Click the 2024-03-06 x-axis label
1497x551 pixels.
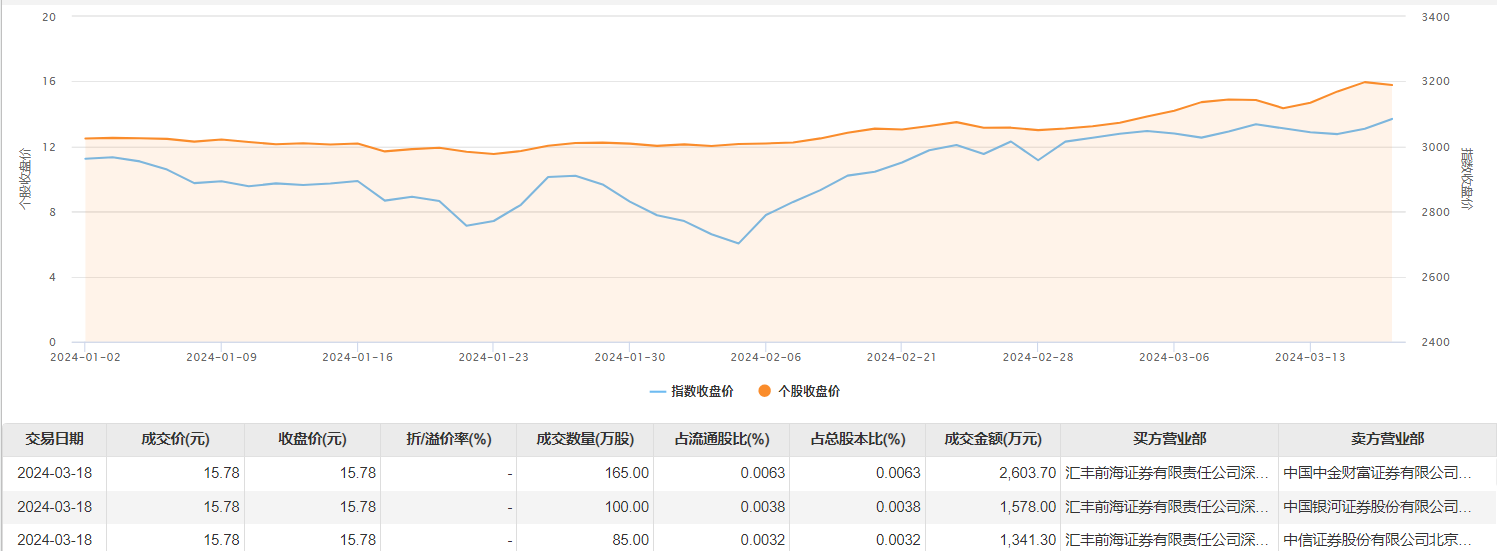tap(1173, 356)
